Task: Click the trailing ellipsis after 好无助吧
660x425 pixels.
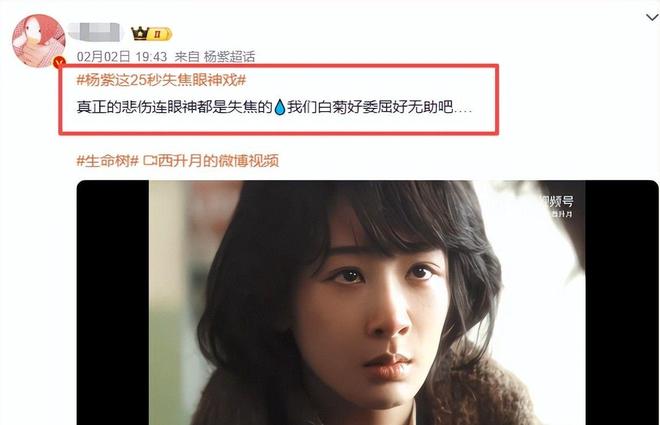Action: (463, 111)
